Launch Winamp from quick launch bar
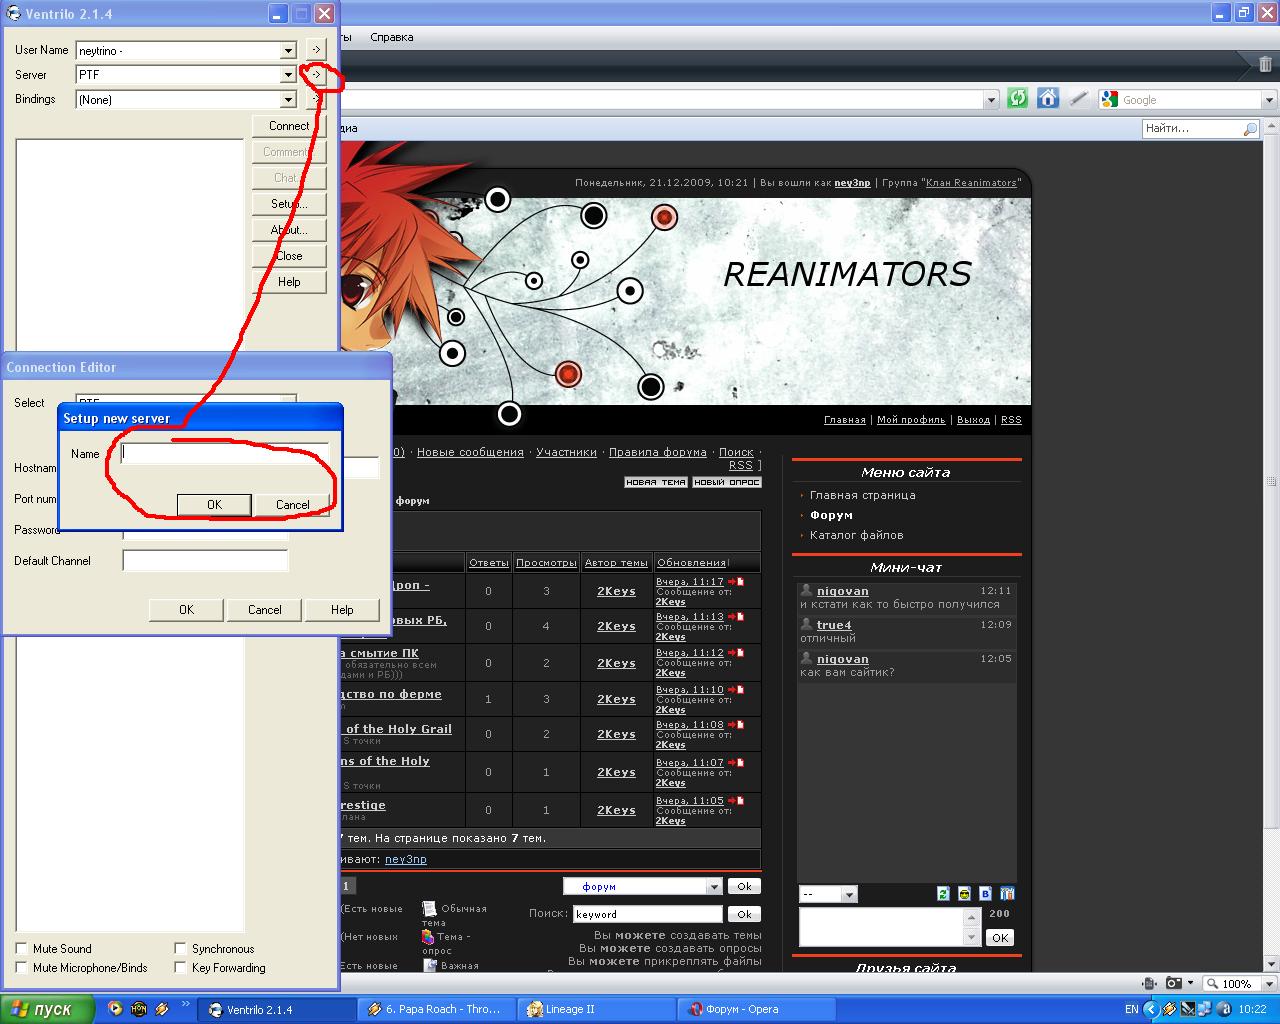The image size is (1280, 1024). click(x=163, y=1009)
